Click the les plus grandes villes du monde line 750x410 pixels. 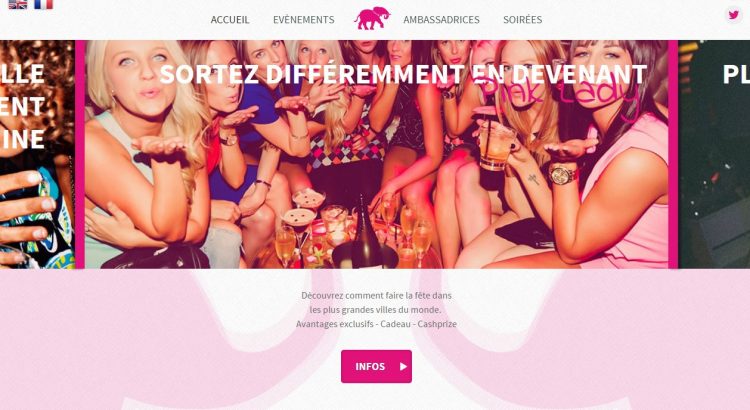click(375, 310)
